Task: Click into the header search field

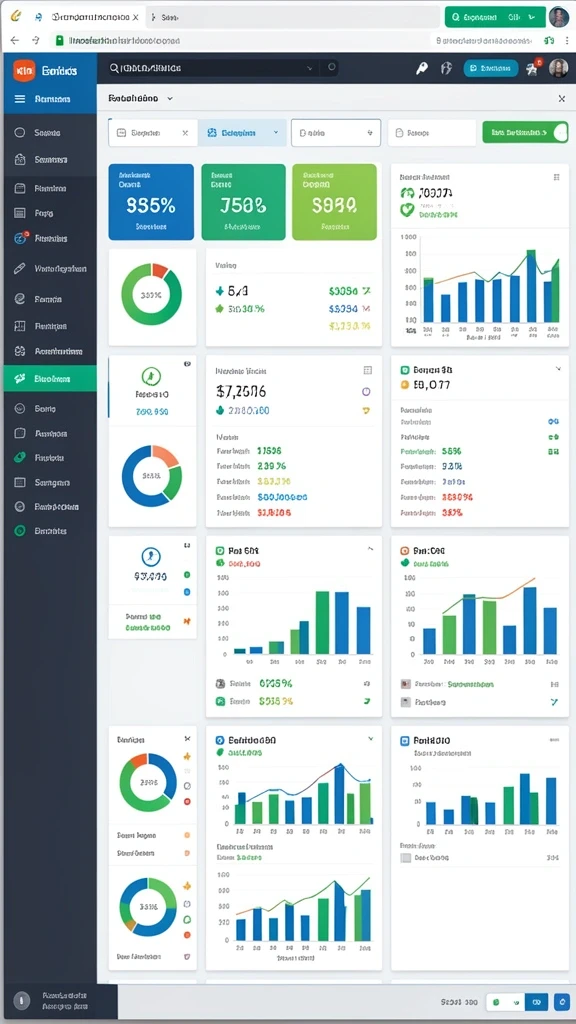Action: coord(208,67)
